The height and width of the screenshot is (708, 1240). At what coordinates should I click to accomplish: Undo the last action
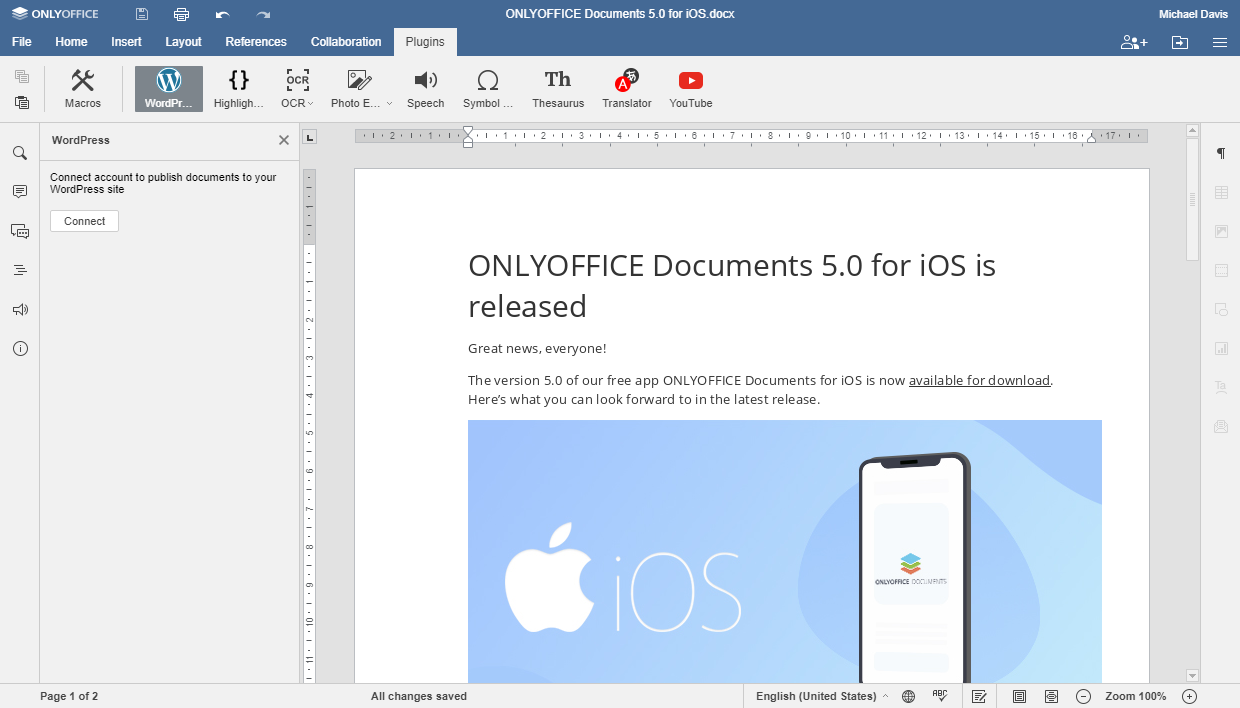click(222, 14)
